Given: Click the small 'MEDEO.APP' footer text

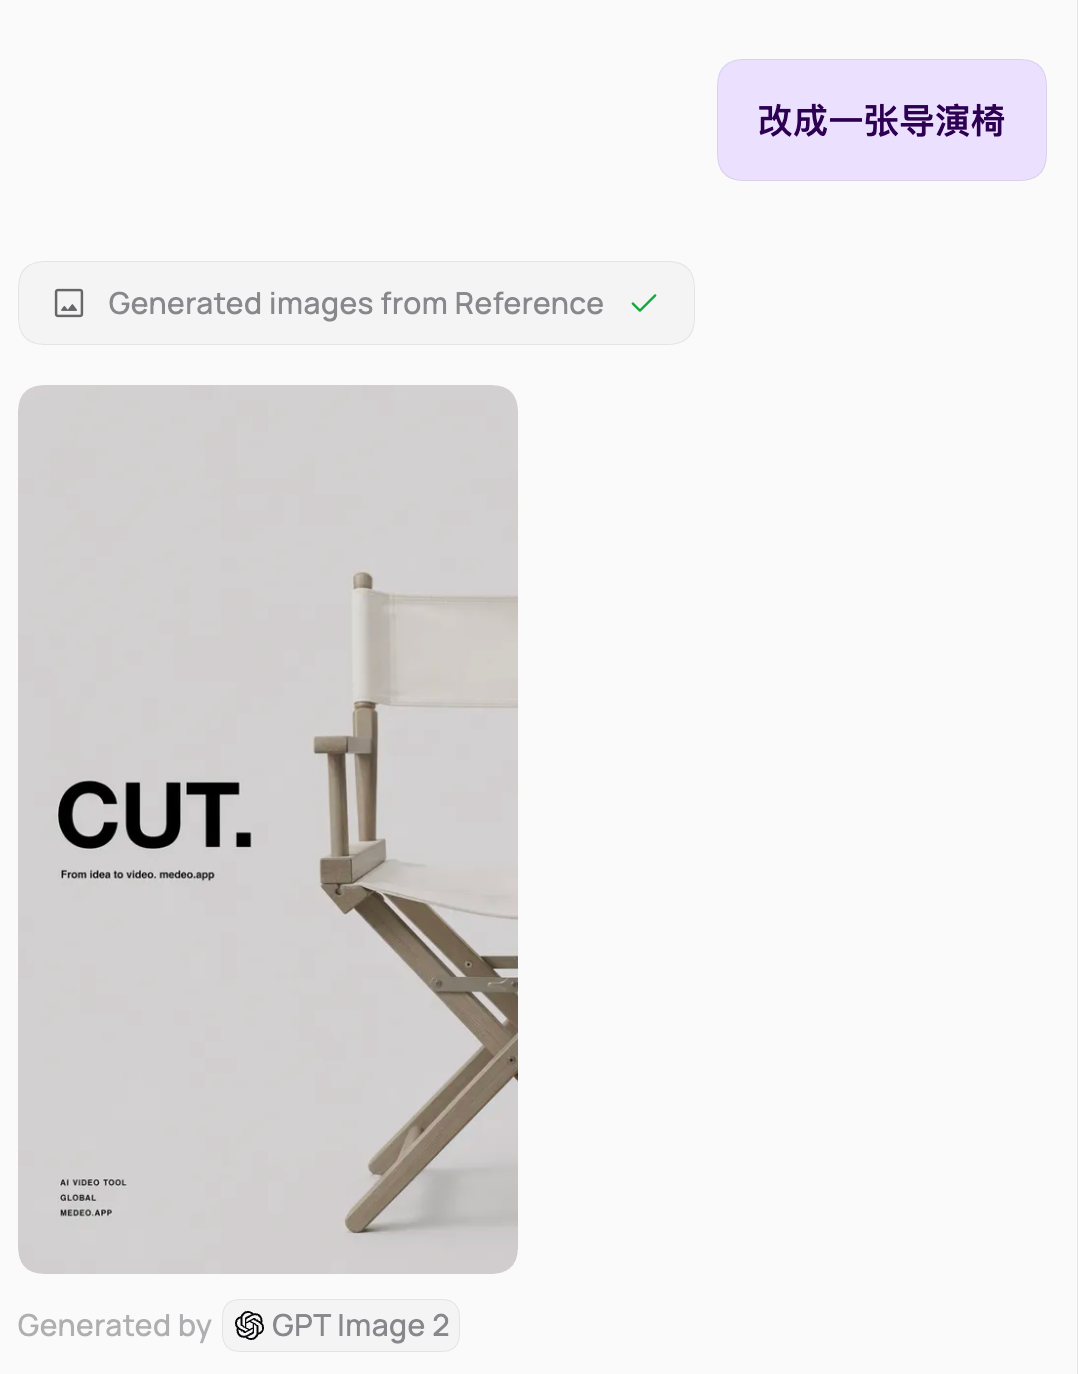Looking at the screenshot, I should pyautogui.click(x=86, y=1212).
